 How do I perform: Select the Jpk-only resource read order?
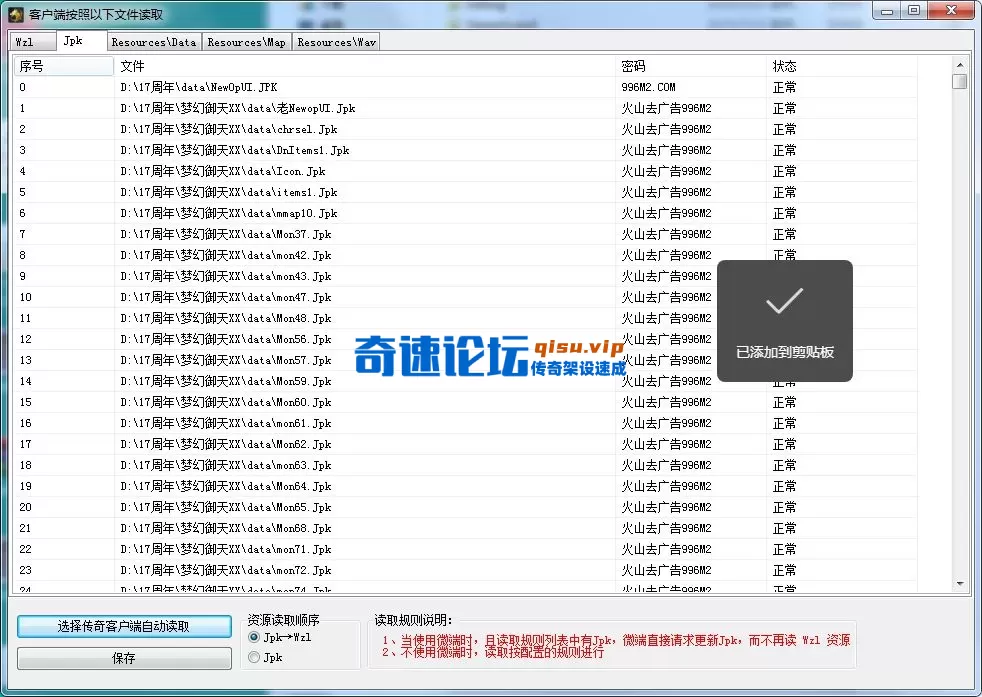click(254, 657)
